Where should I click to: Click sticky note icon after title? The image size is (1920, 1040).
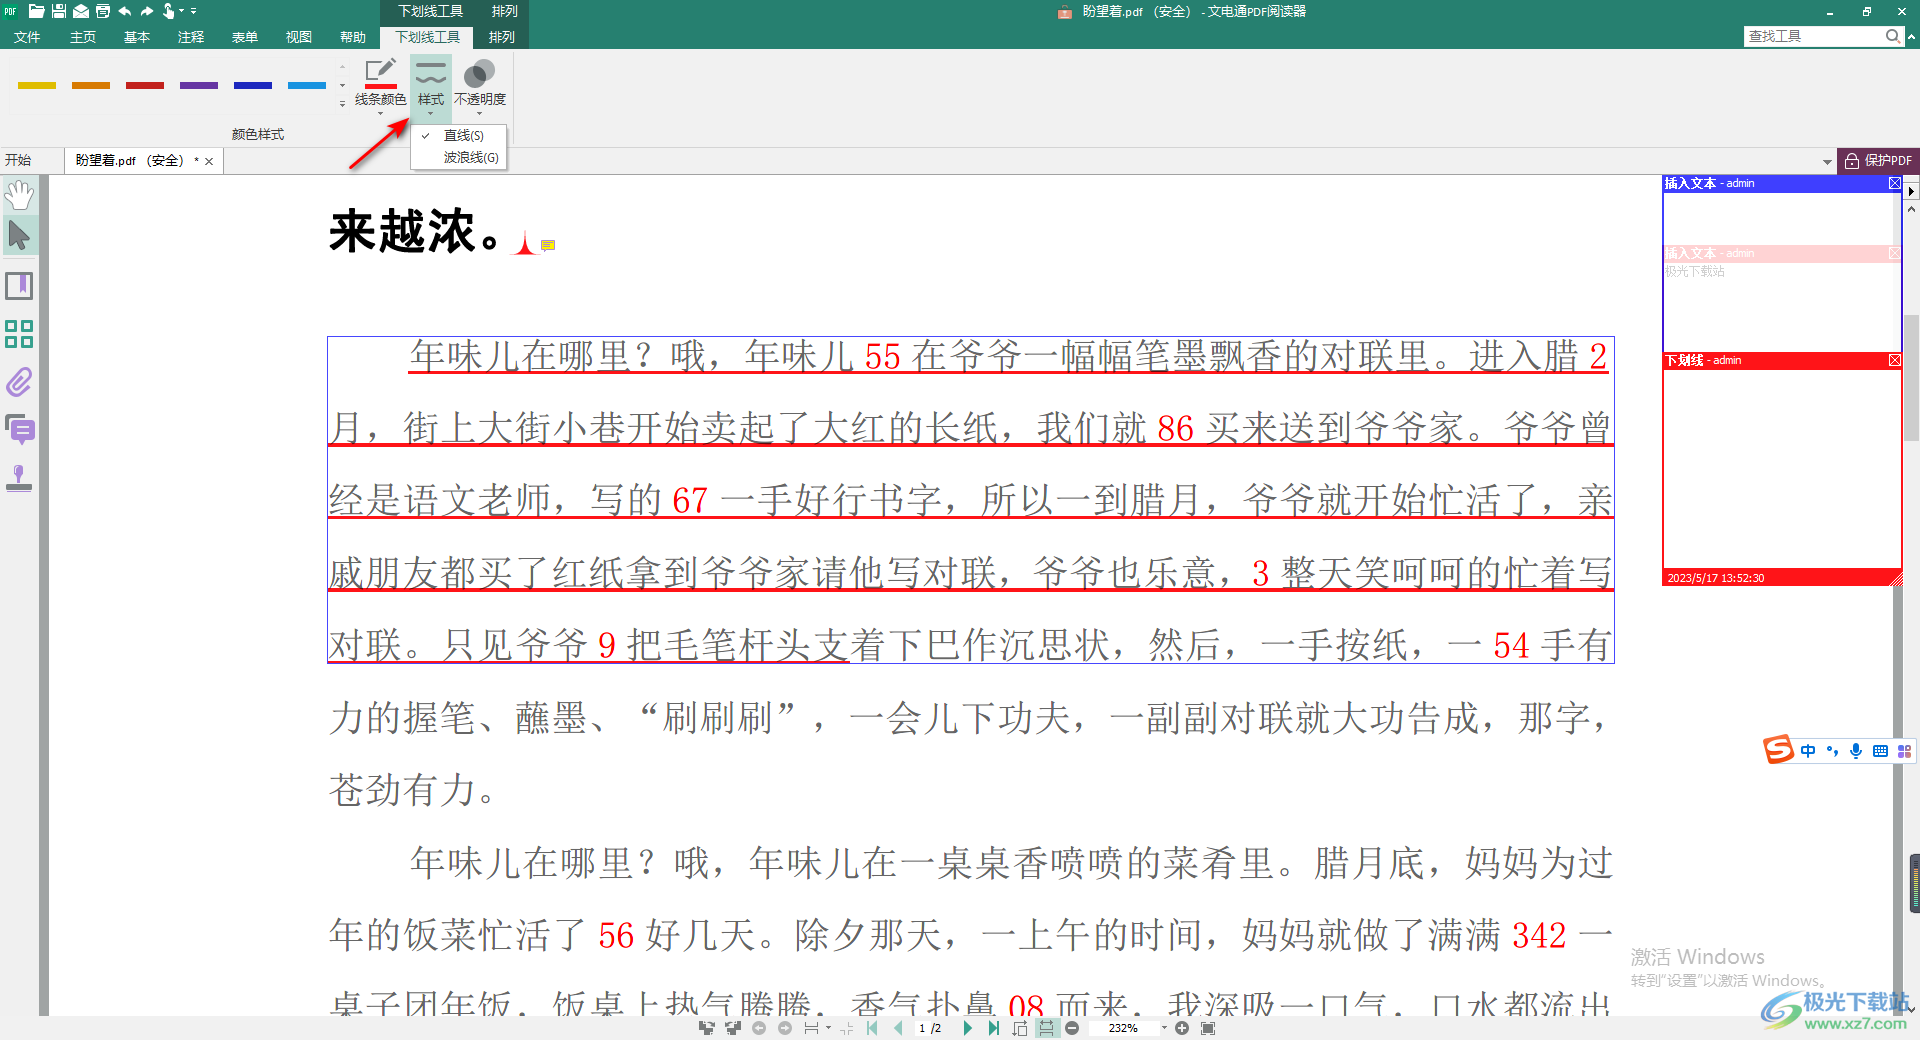pyautogui.click(x=548, y=245)
